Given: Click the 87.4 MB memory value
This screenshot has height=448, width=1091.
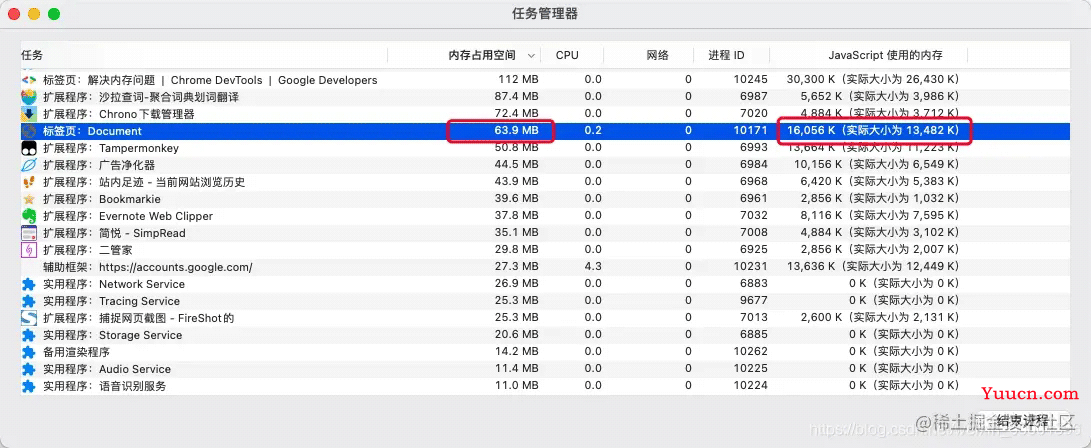Looking at the screenshot, I should tap(518, 97).
